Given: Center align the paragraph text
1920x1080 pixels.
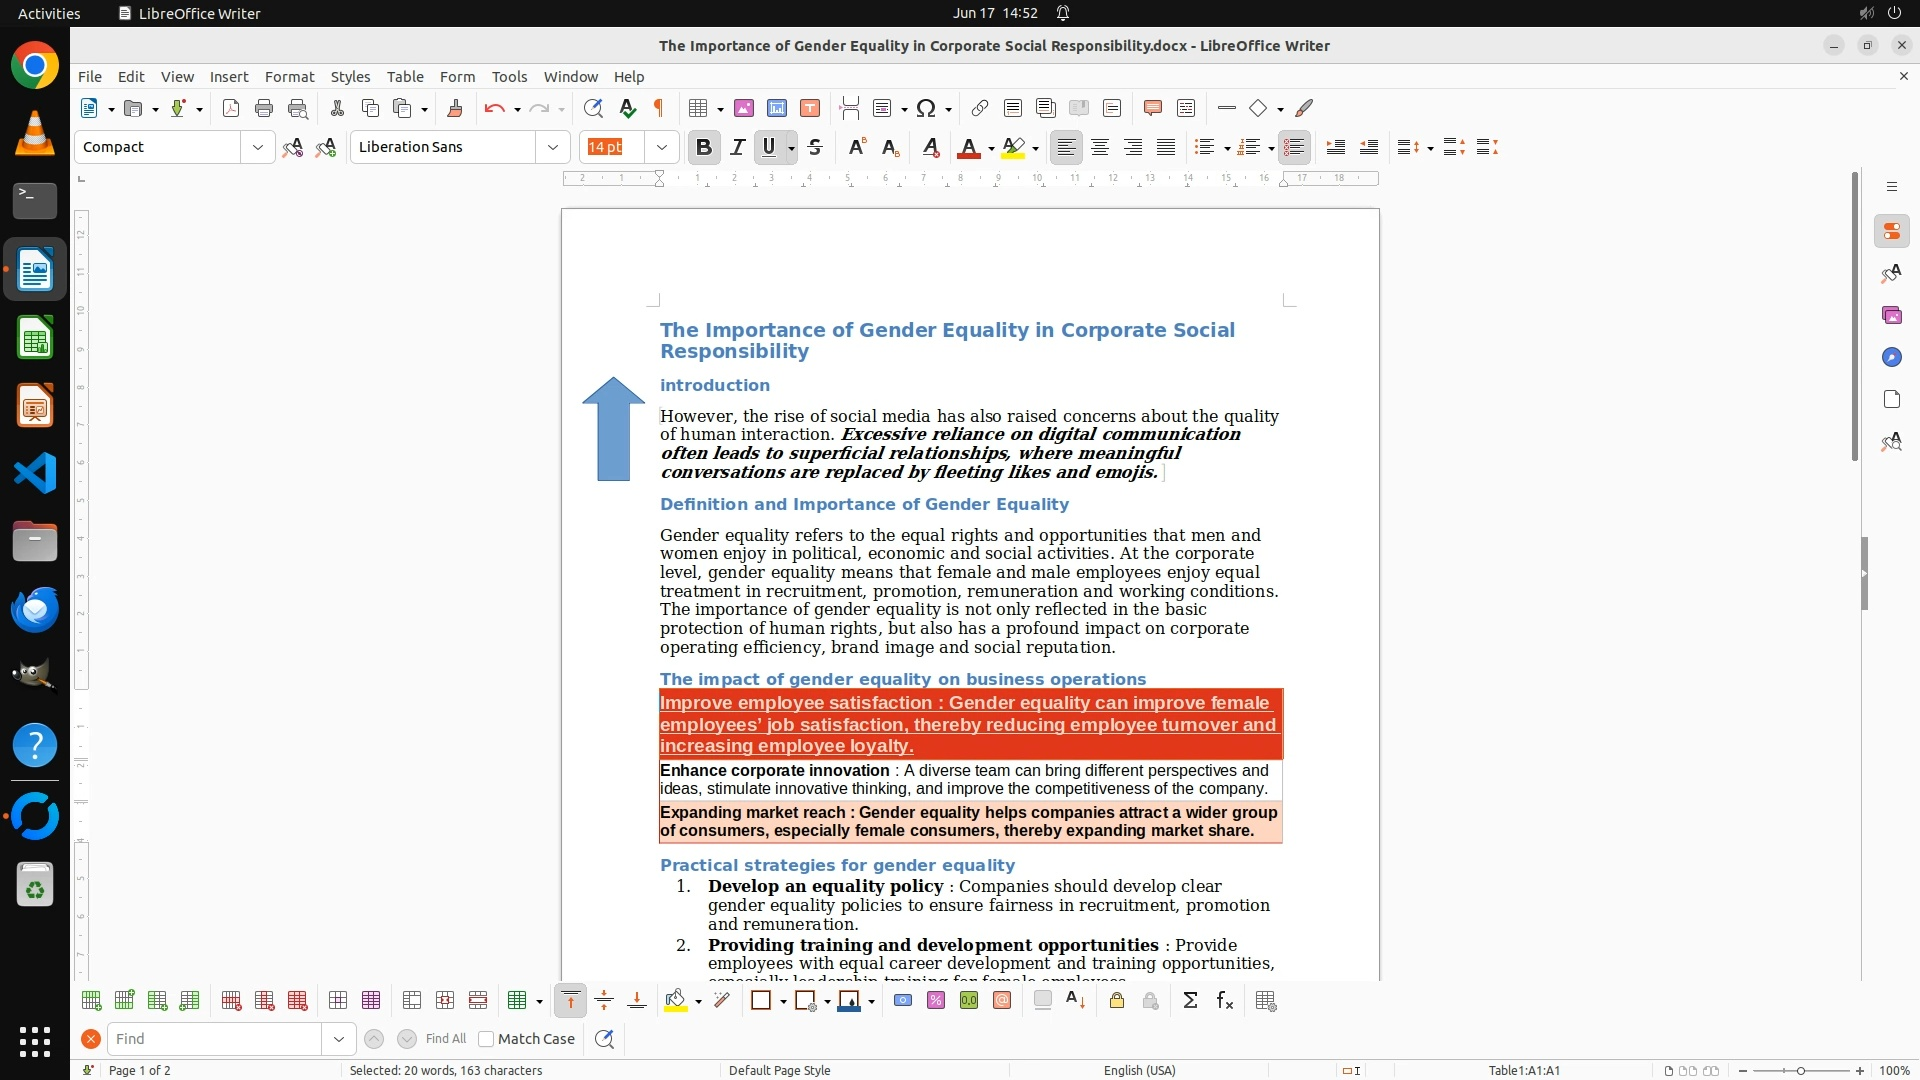Looking at the screenshot, I should [x=1100, y=147].
